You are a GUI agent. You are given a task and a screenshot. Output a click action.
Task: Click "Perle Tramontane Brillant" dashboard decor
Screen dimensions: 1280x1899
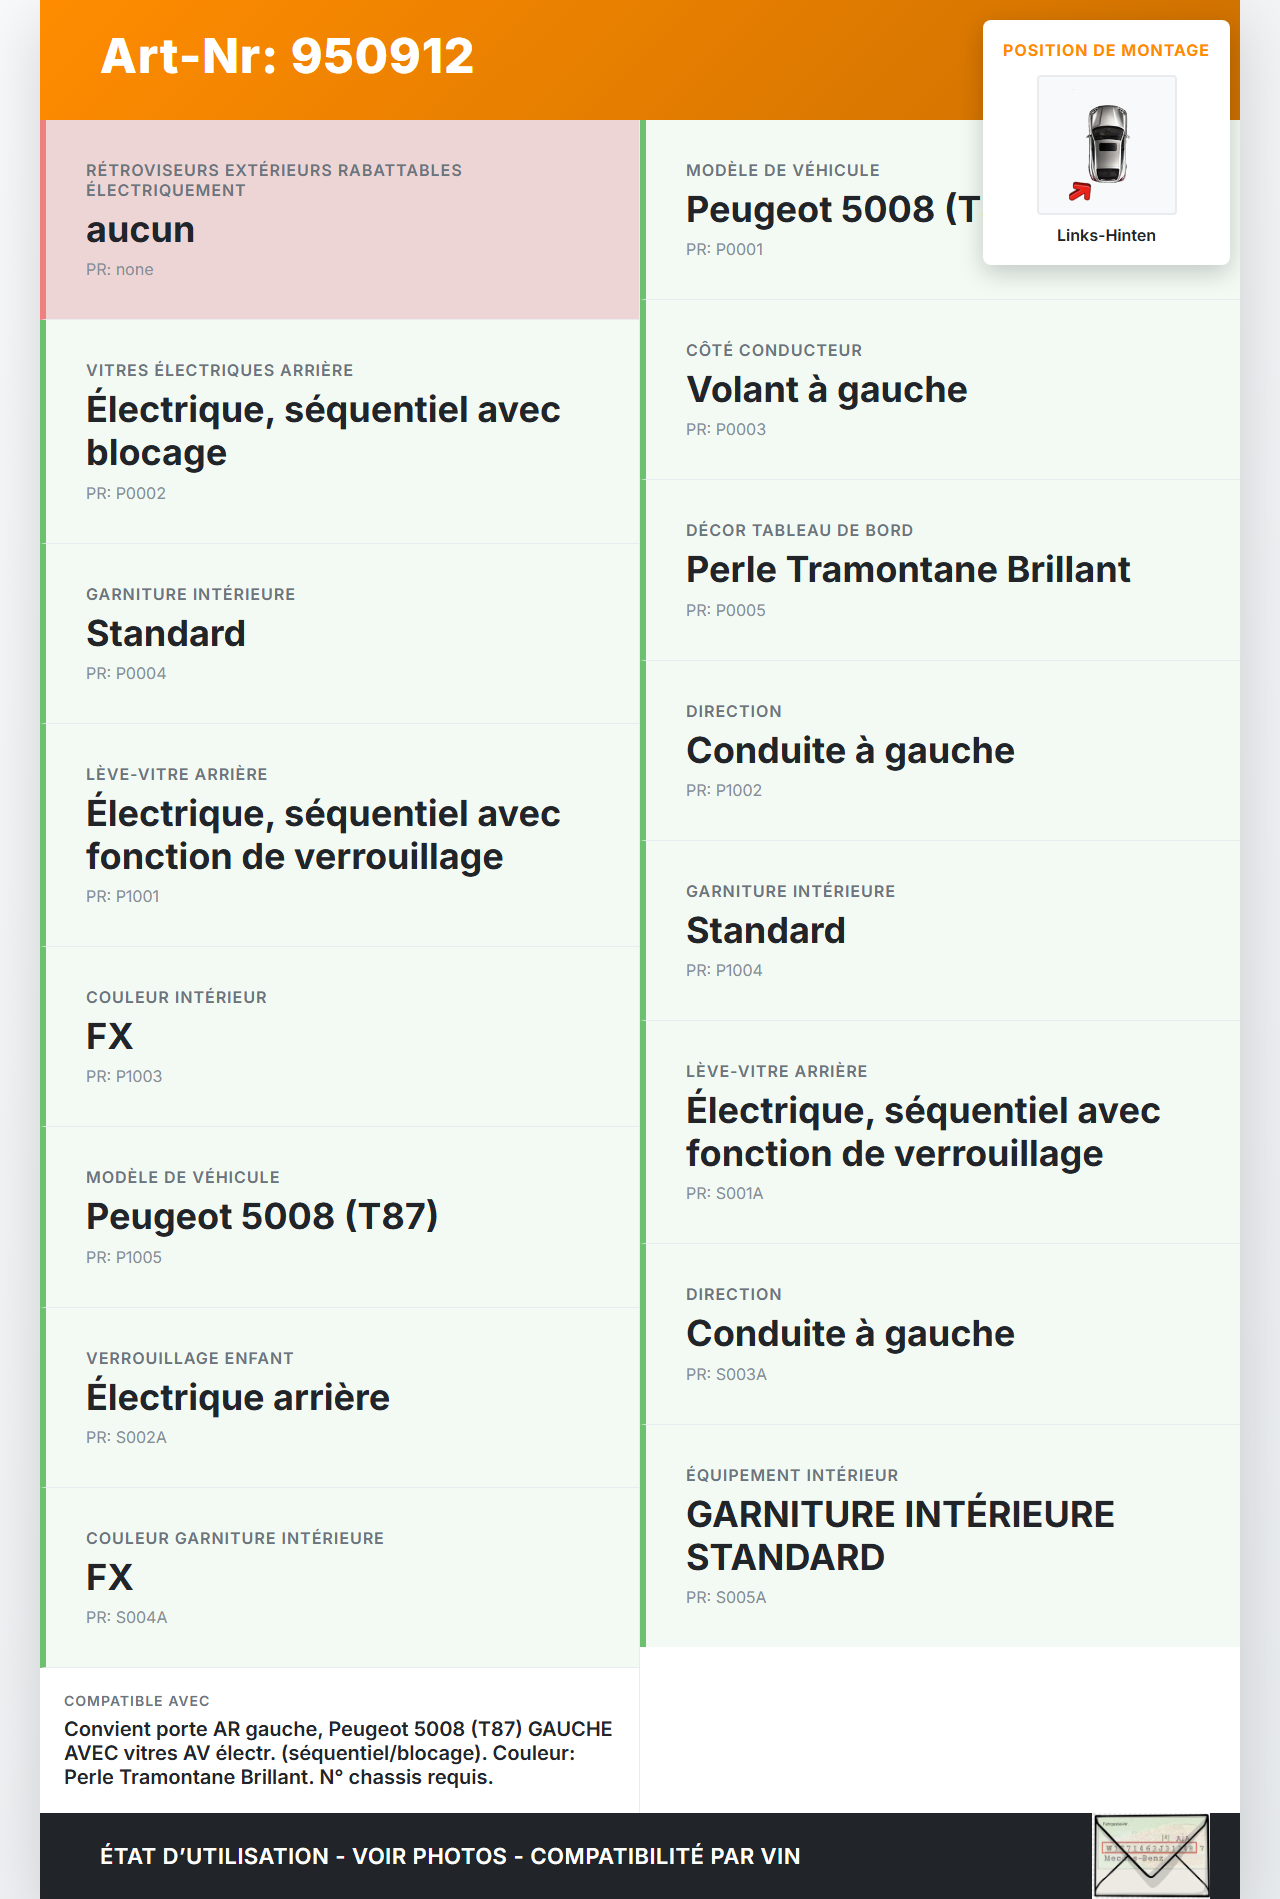[908, 570]
